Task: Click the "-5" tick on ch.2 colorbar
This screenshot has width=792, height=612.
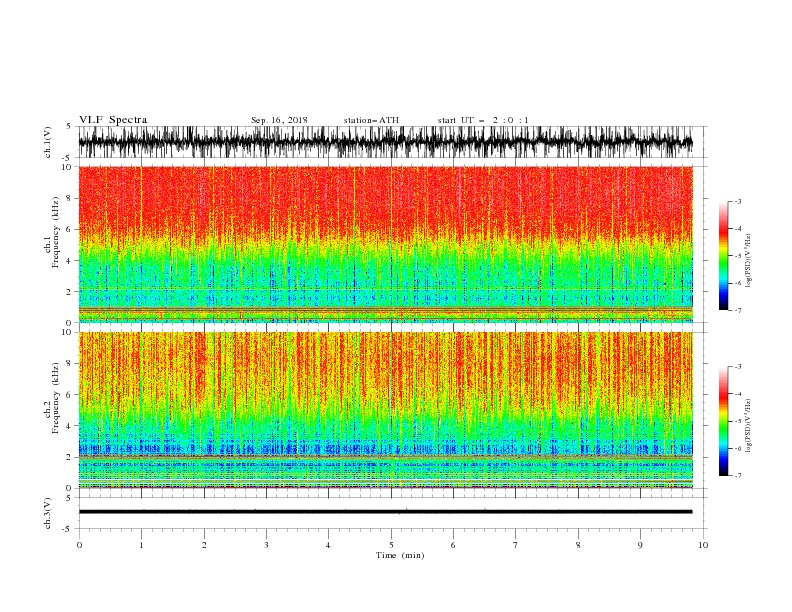Action: pos(738,421)
